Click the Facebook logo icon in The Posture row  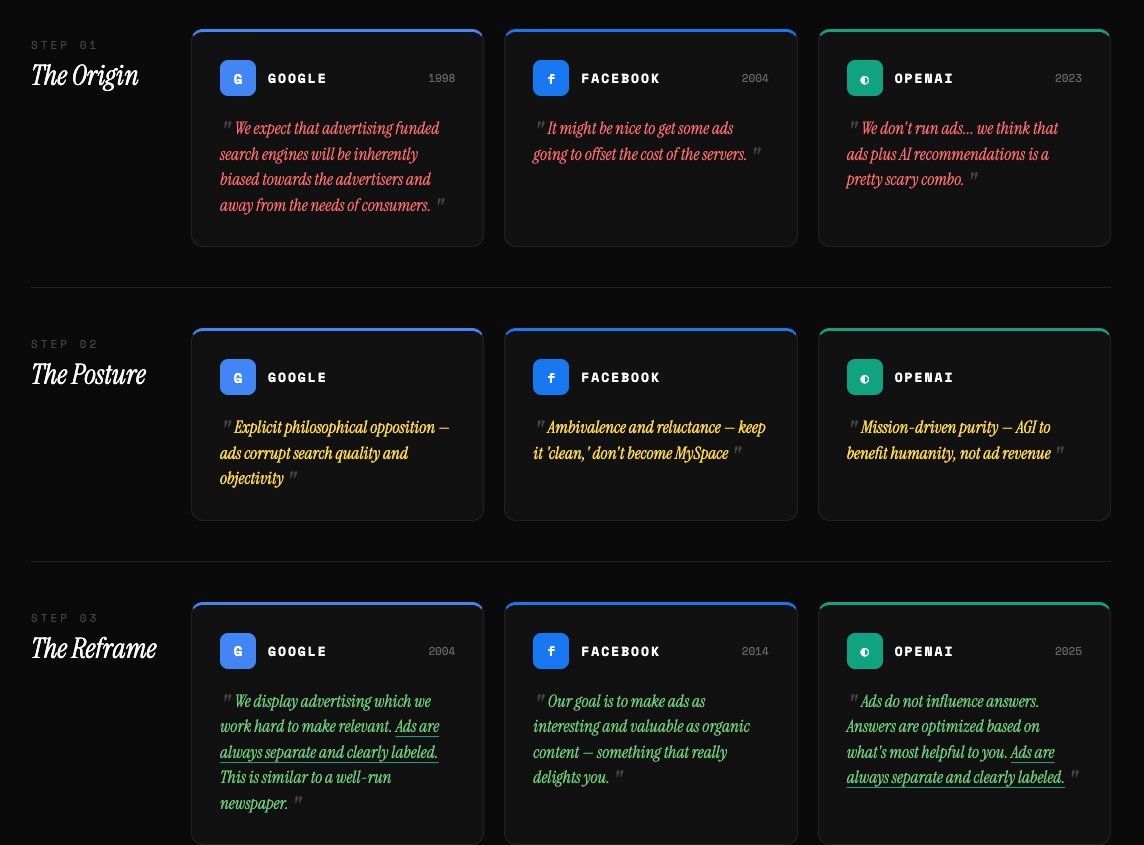551,377
